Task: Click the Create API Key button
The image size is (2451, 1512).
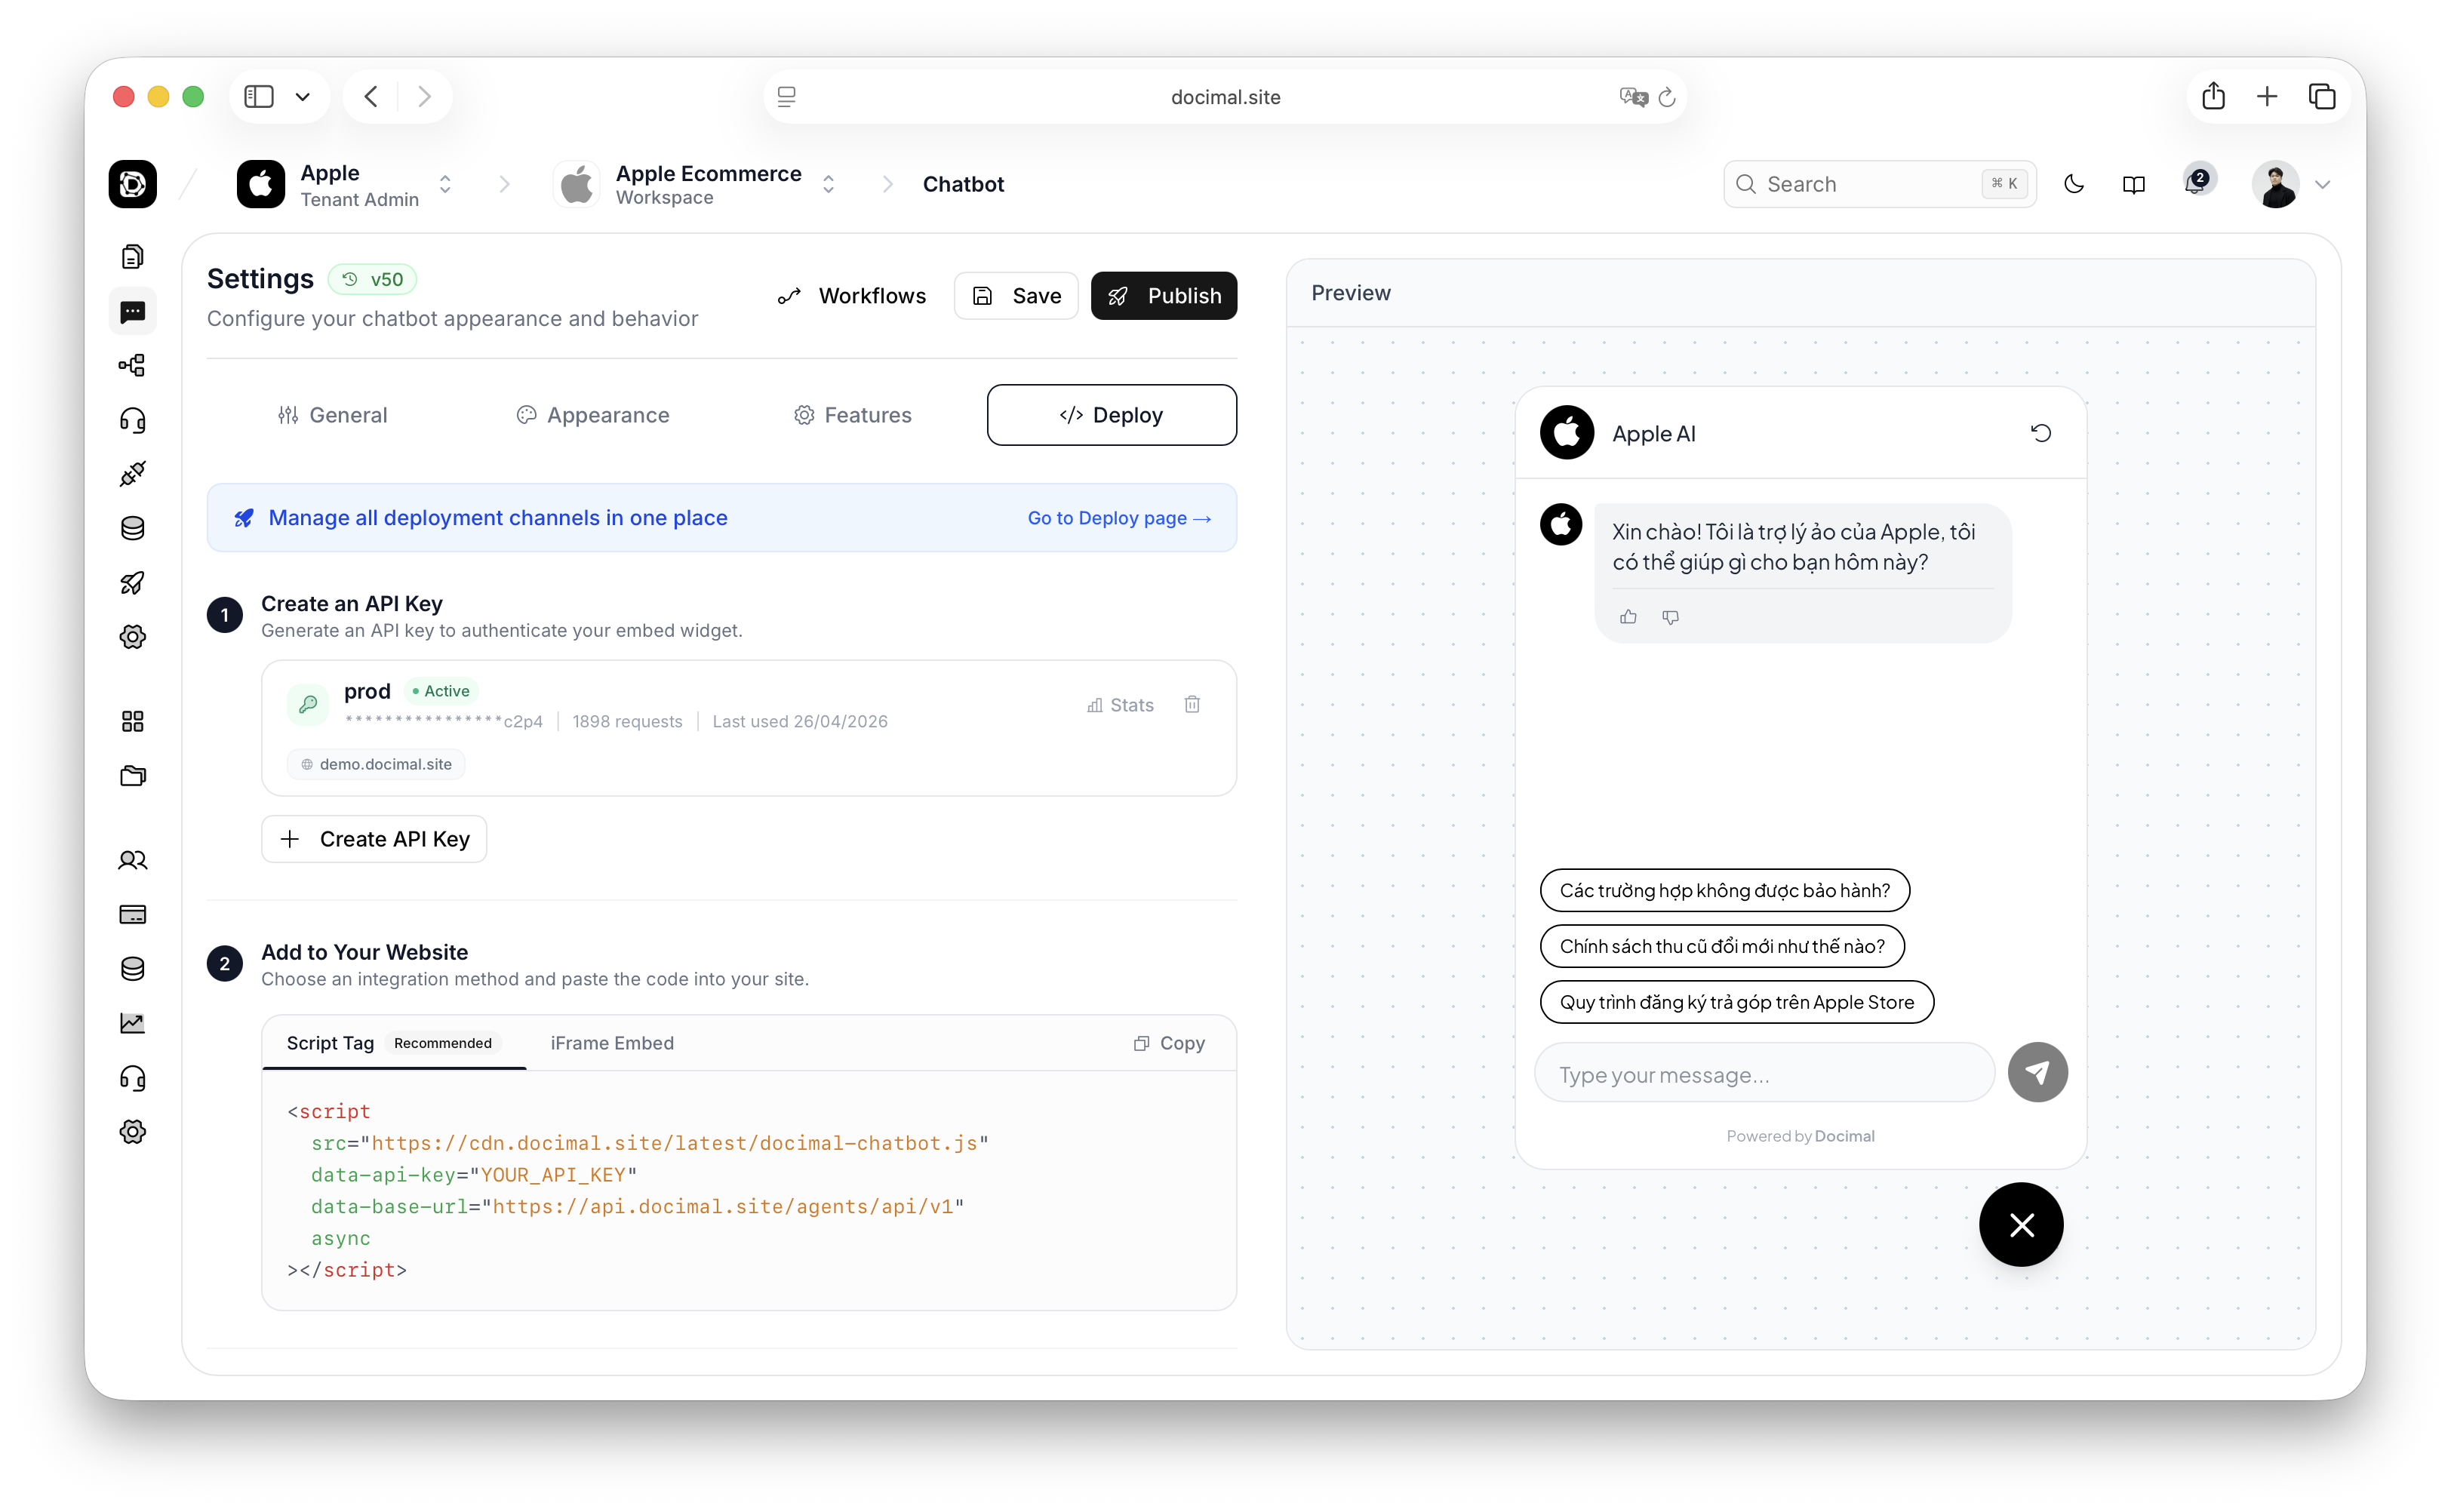Action: click(374, 839)
